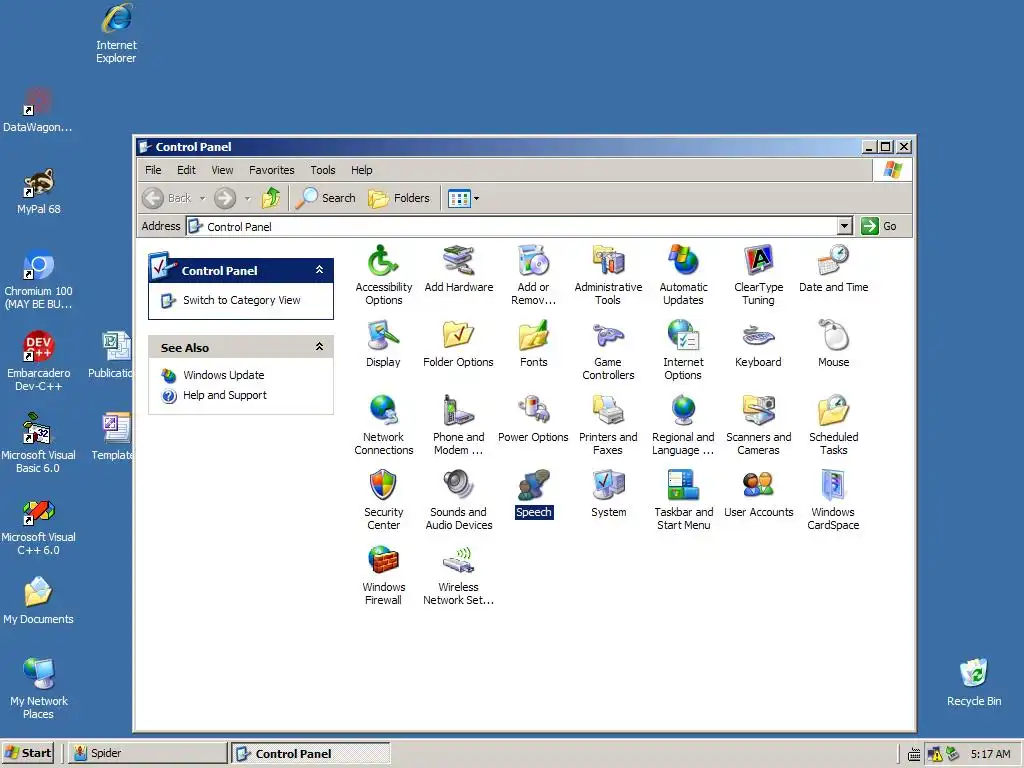Image resolution: width=1024 pixels, height=768 pixels.
Task: Click the Start button
Action: pyautogui.click(x=27, y=753)
